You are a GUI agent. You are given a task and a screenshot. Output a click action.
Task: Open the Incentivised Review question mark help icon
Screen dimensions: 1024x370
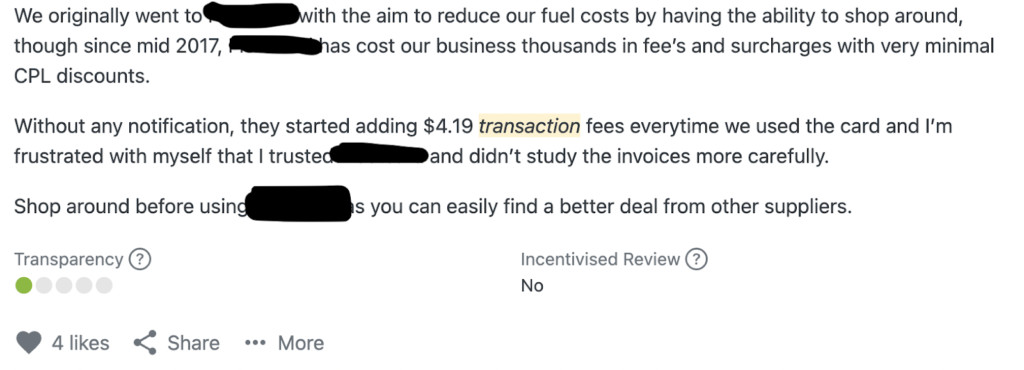(697, 260)
